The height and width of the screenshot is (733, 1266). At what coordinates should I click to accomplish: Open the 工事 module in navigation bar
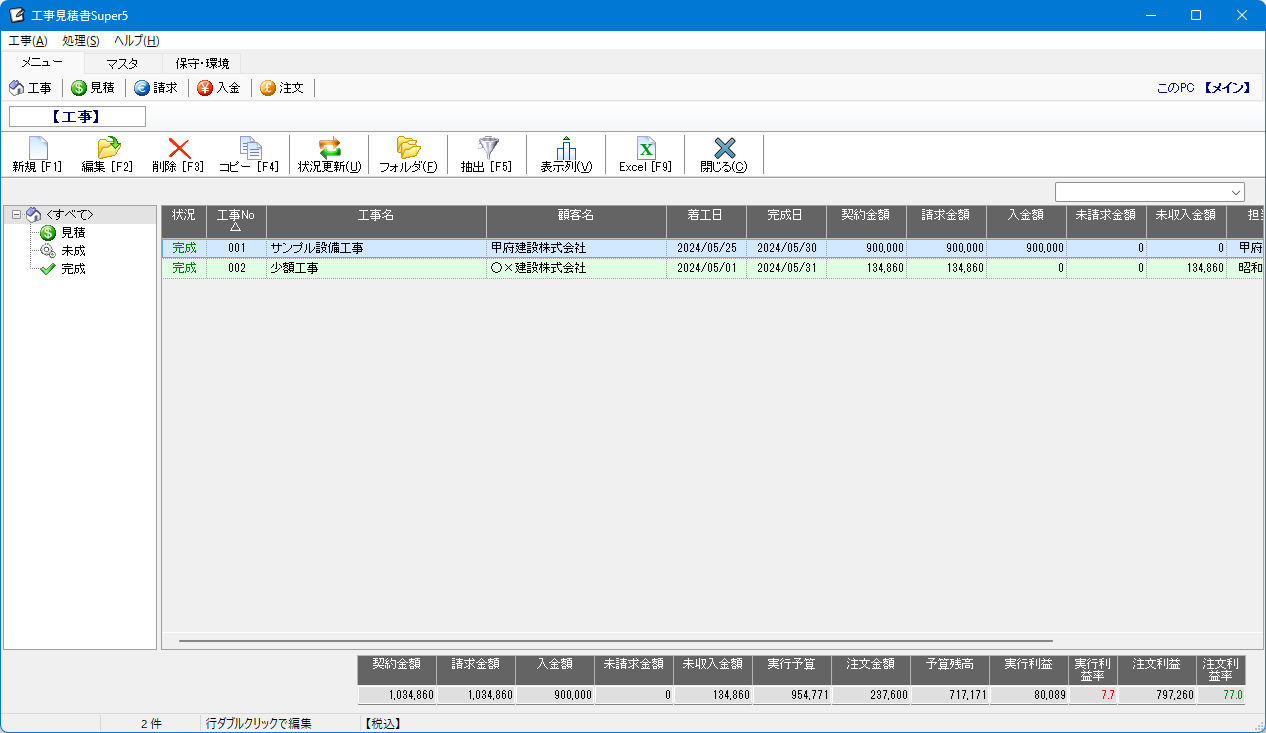coord(31,88)
